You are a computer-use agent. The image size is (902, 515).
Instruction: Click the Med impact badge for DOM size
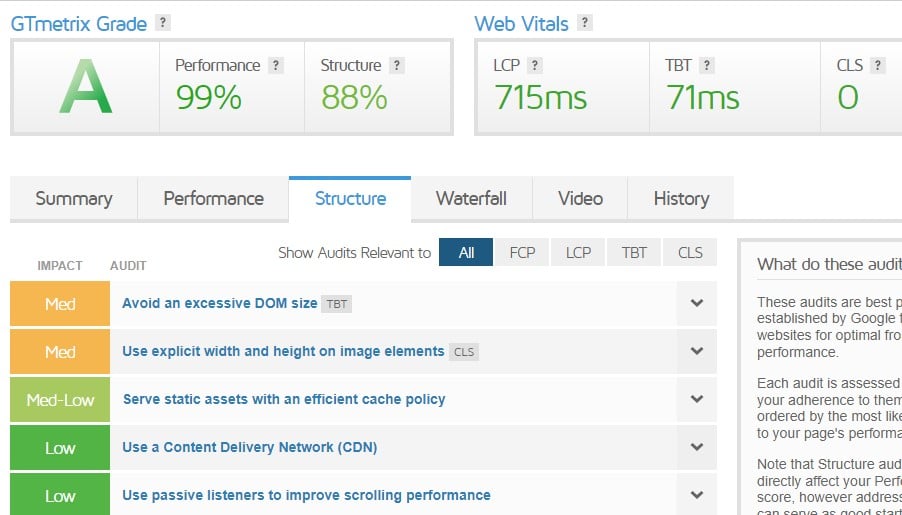point(60,303)
